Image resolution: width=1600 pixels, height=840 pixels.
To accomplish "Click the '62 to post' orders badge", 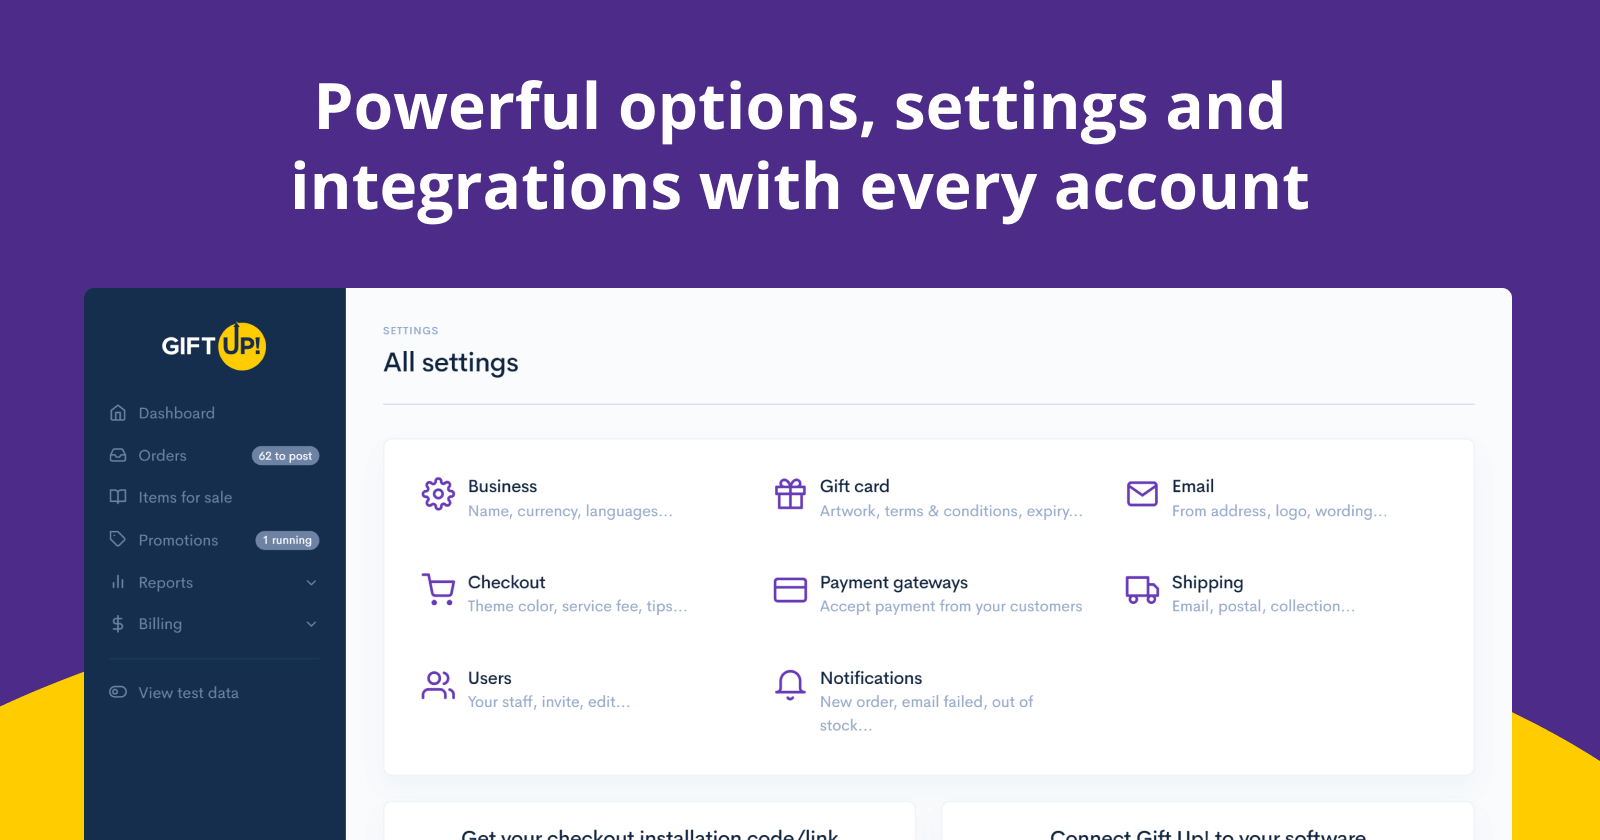I will 285,456.
